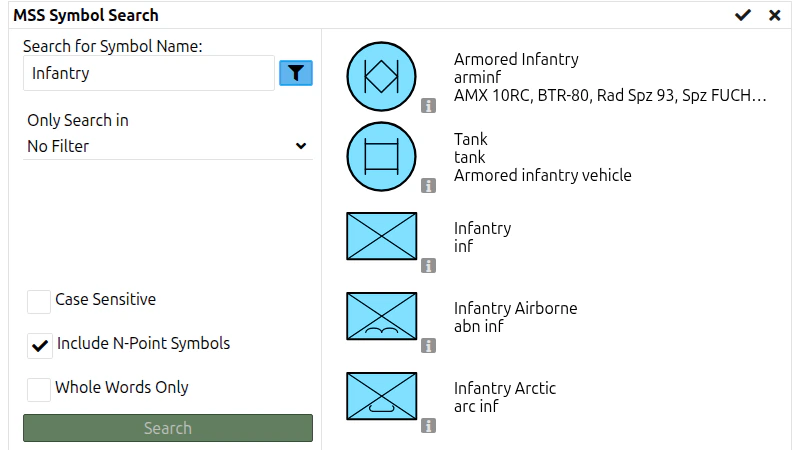The width and height of the screenshot is (800, 450).
Task: Confirm selection with the checkmark icon
Action: click(x=743, y=15)
